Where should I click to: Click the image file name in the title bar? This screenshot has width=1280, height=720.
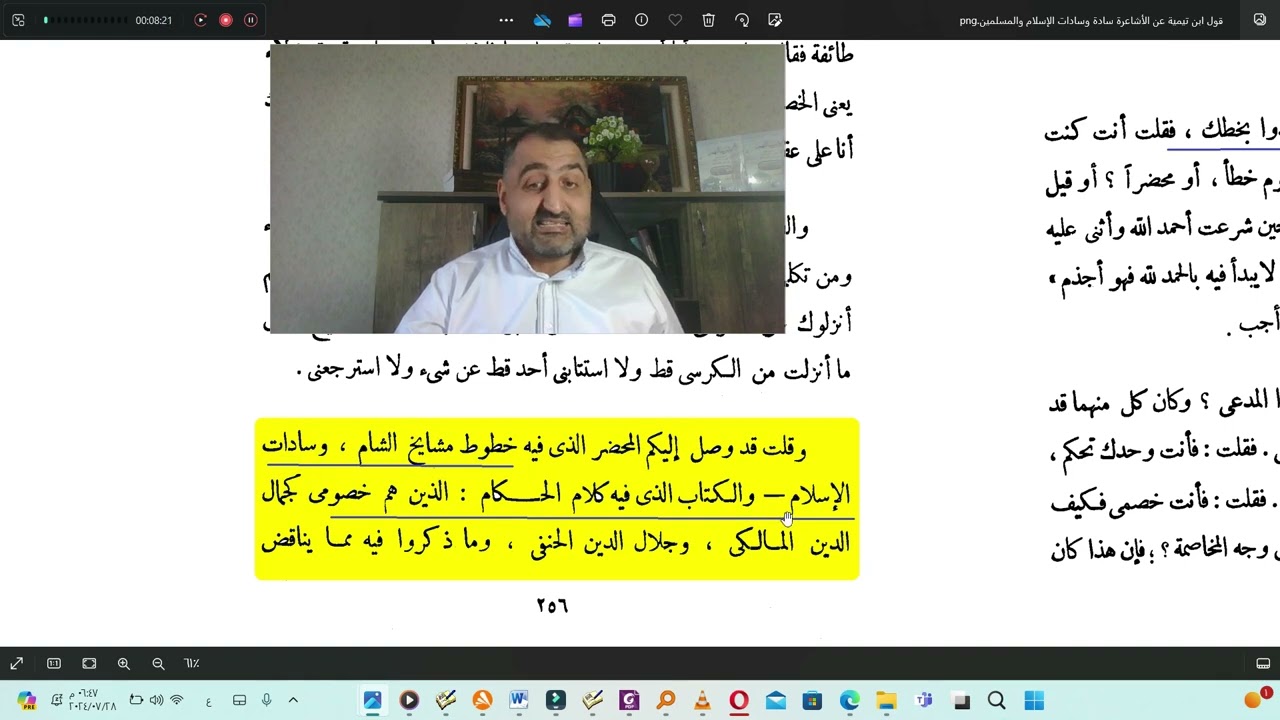tap(1091, 20)
